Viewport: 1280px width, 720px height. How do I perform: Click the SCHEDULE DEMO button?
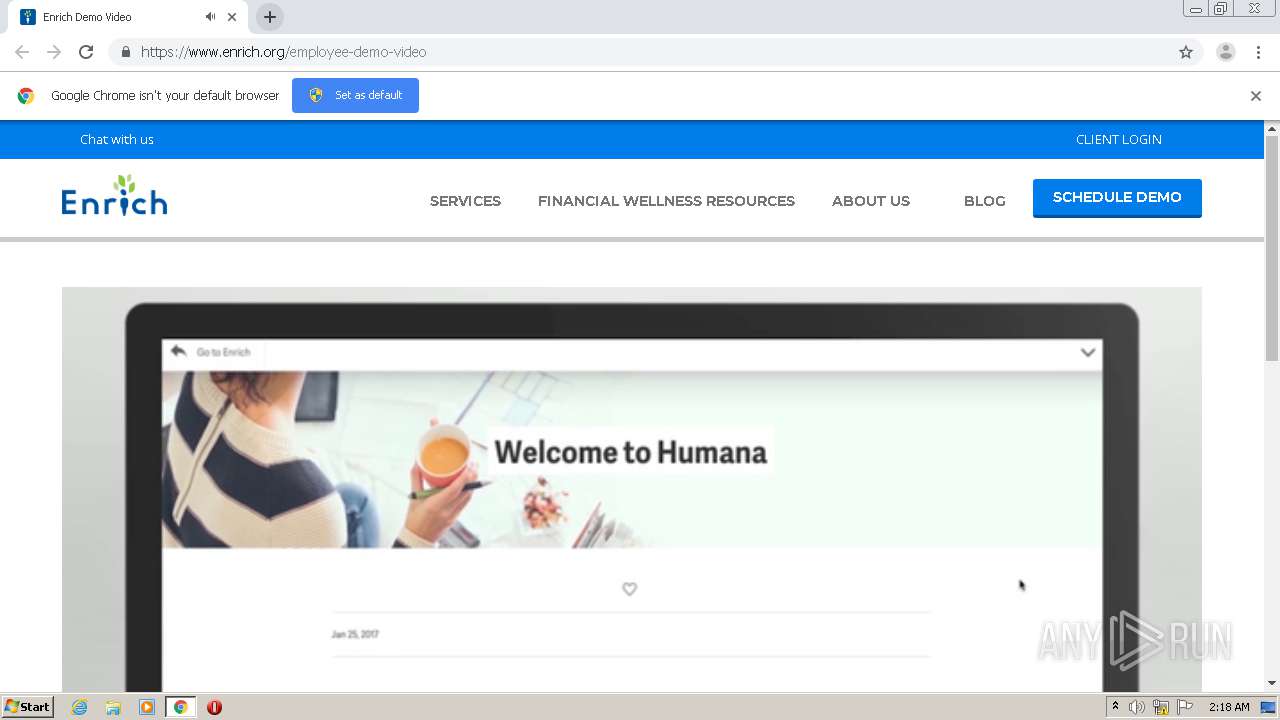click(x=1117, y=198)
